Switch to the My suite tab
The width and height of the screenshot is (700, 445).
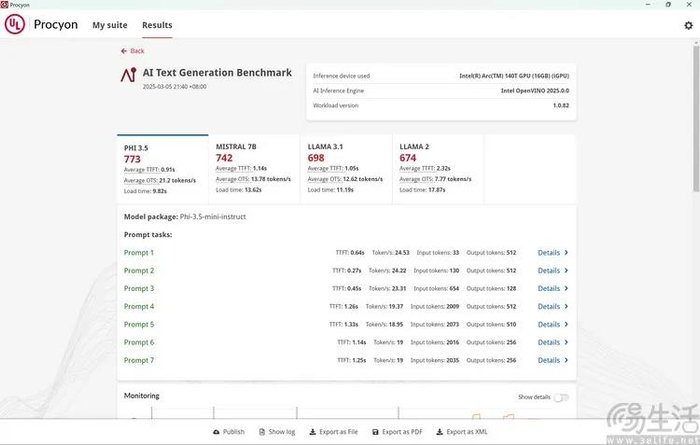pos(110,25)
